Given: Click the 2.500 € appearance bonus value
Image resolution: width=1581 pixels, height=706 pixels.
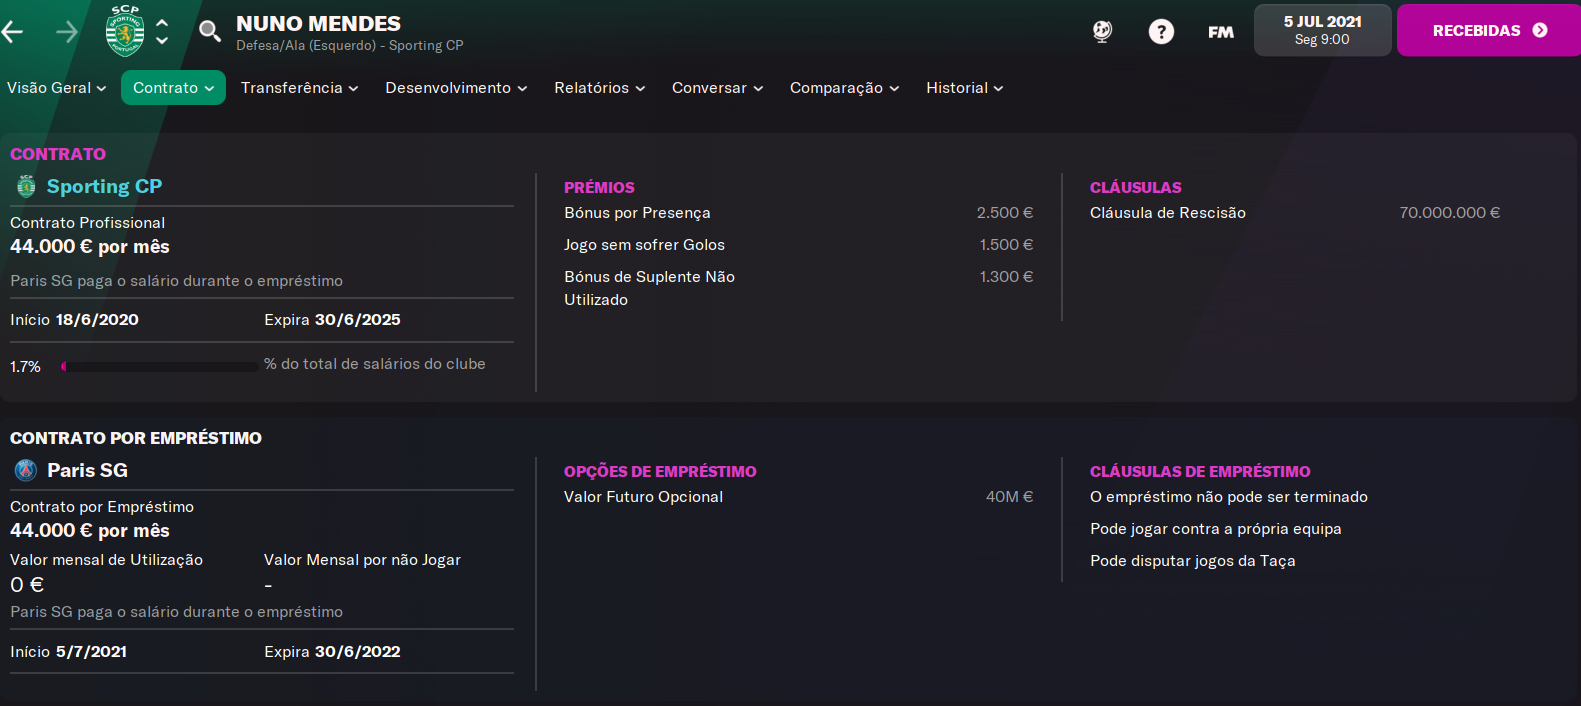Looking at the screenshot, I should tap(1005, 213).
